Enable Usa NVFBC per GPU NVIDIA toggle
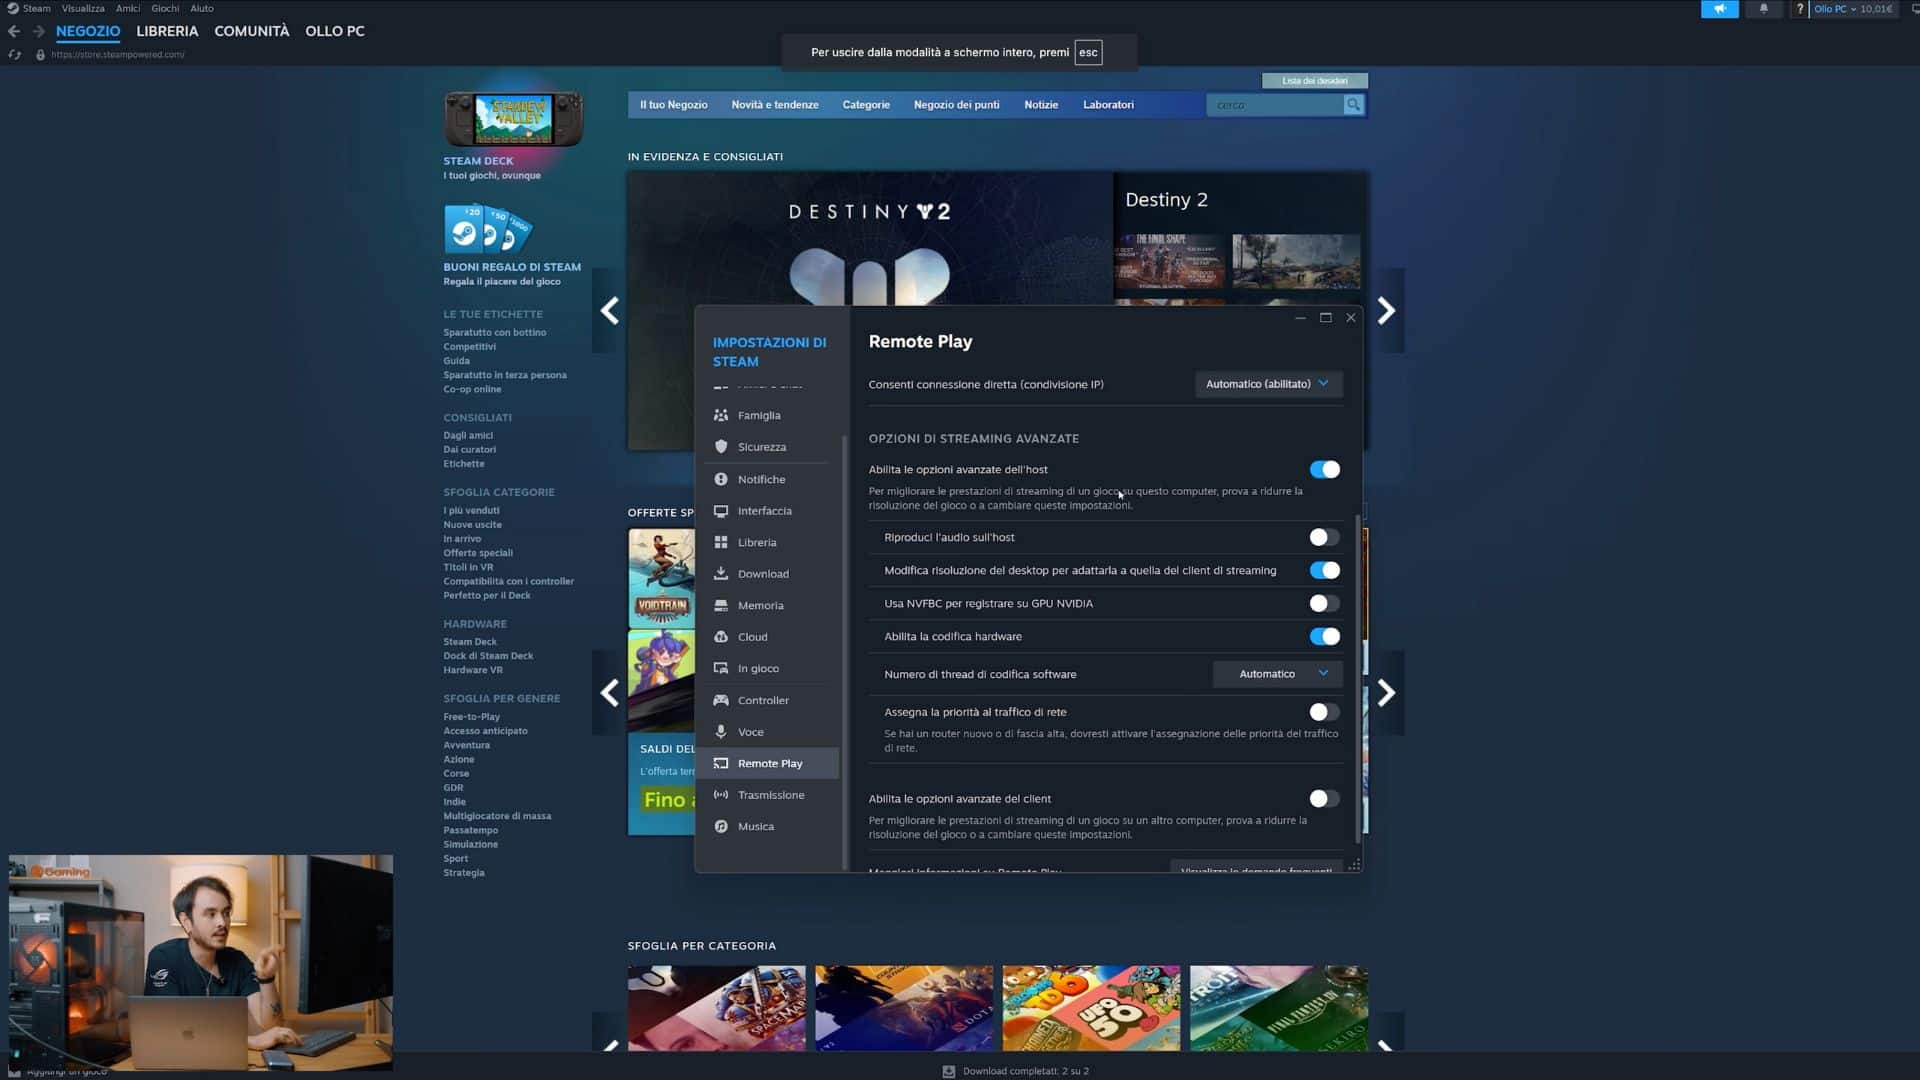This screenshot has width=1920, height=1080. [1324, 604]
